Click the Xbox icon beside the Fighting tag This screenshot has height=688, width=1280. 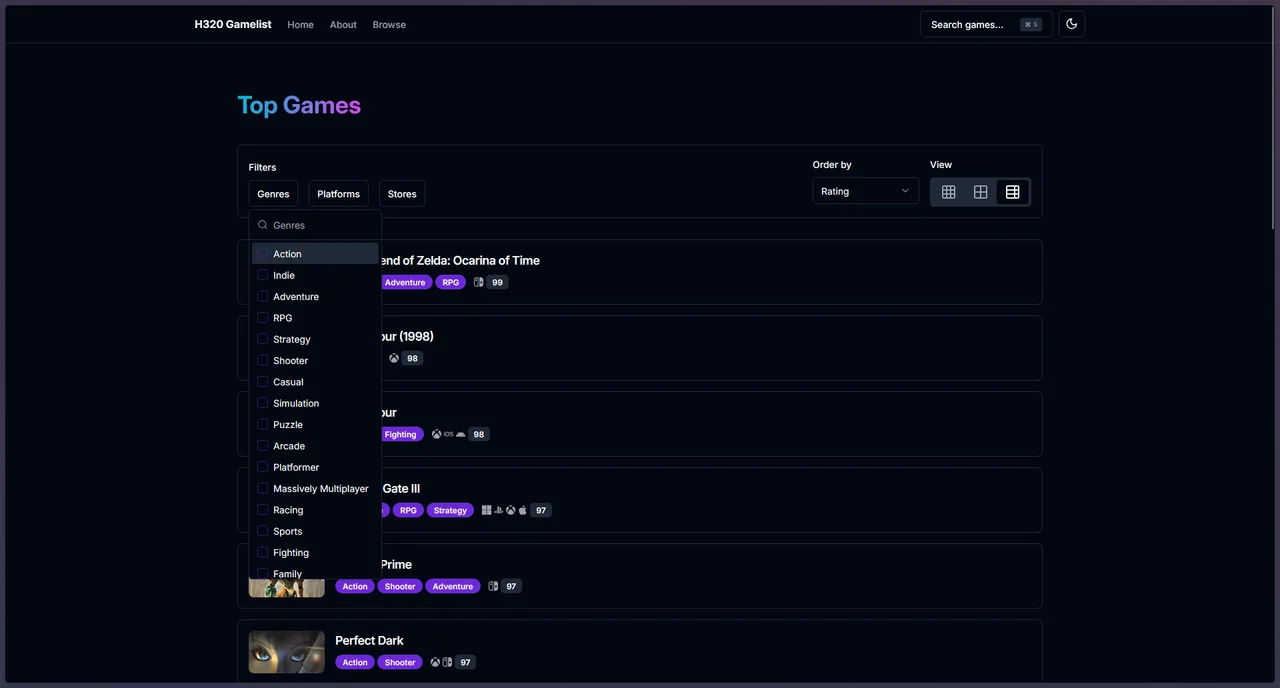pyautogui.click(x=436, y=434)
